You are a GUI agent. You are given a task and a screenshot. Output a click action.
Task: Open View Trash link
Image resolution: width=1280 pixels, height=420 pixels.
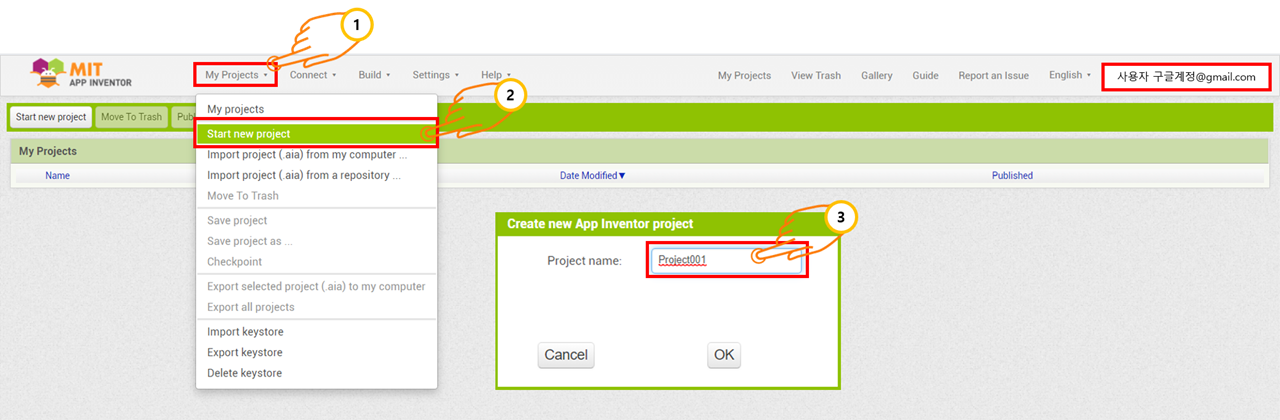tap(816, 75)
